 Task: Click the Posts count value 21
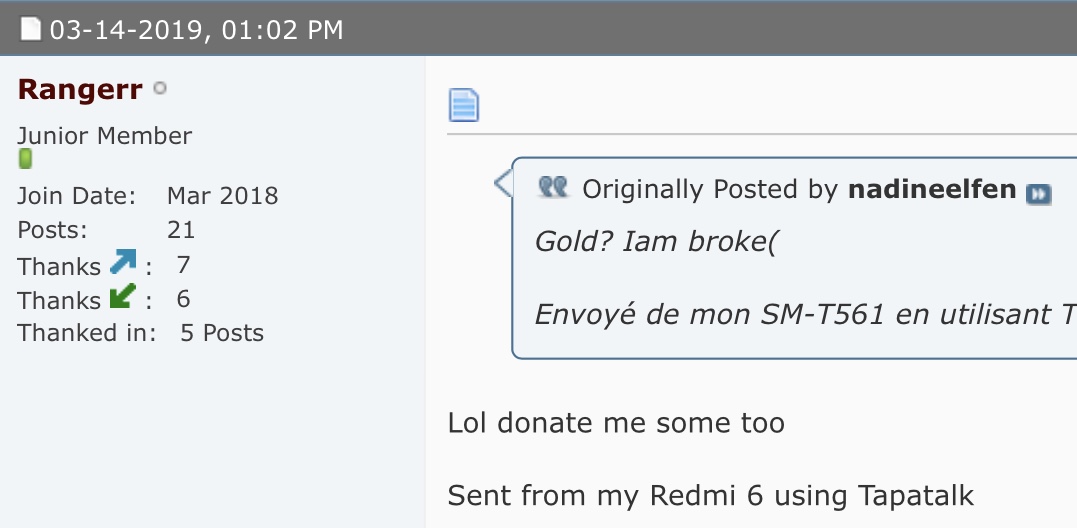(x=181, y=230)
